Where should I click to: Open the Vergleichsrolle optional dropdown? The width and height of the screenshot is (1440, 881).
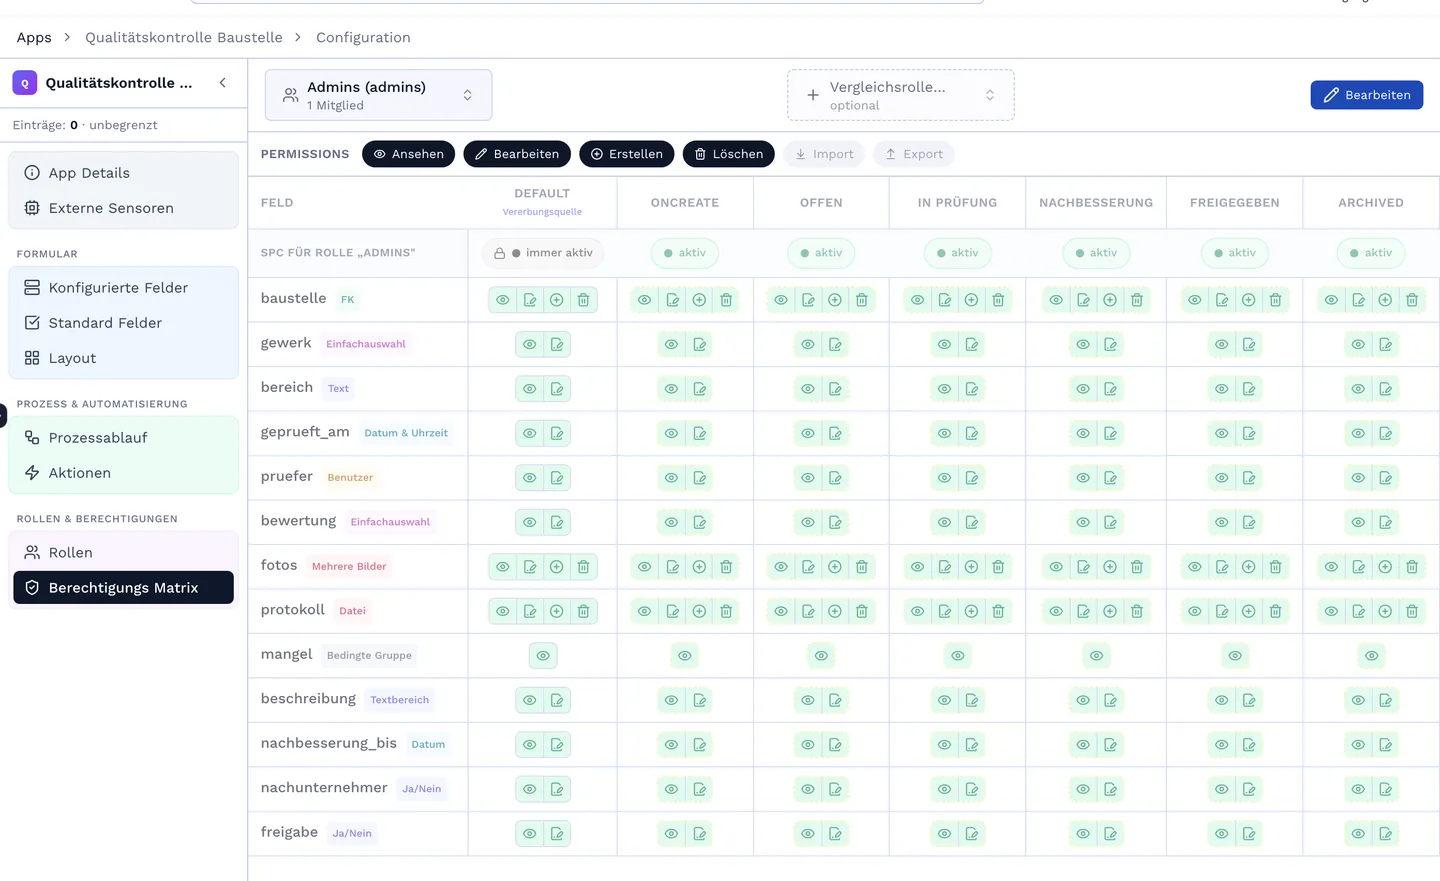coord(901,95)
